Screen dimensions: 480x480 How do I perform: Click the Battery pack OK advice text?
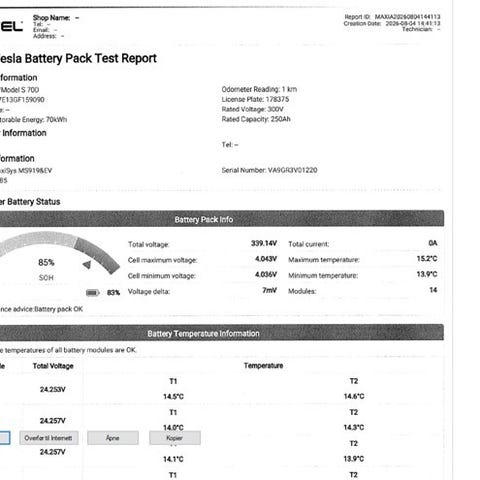58,309
